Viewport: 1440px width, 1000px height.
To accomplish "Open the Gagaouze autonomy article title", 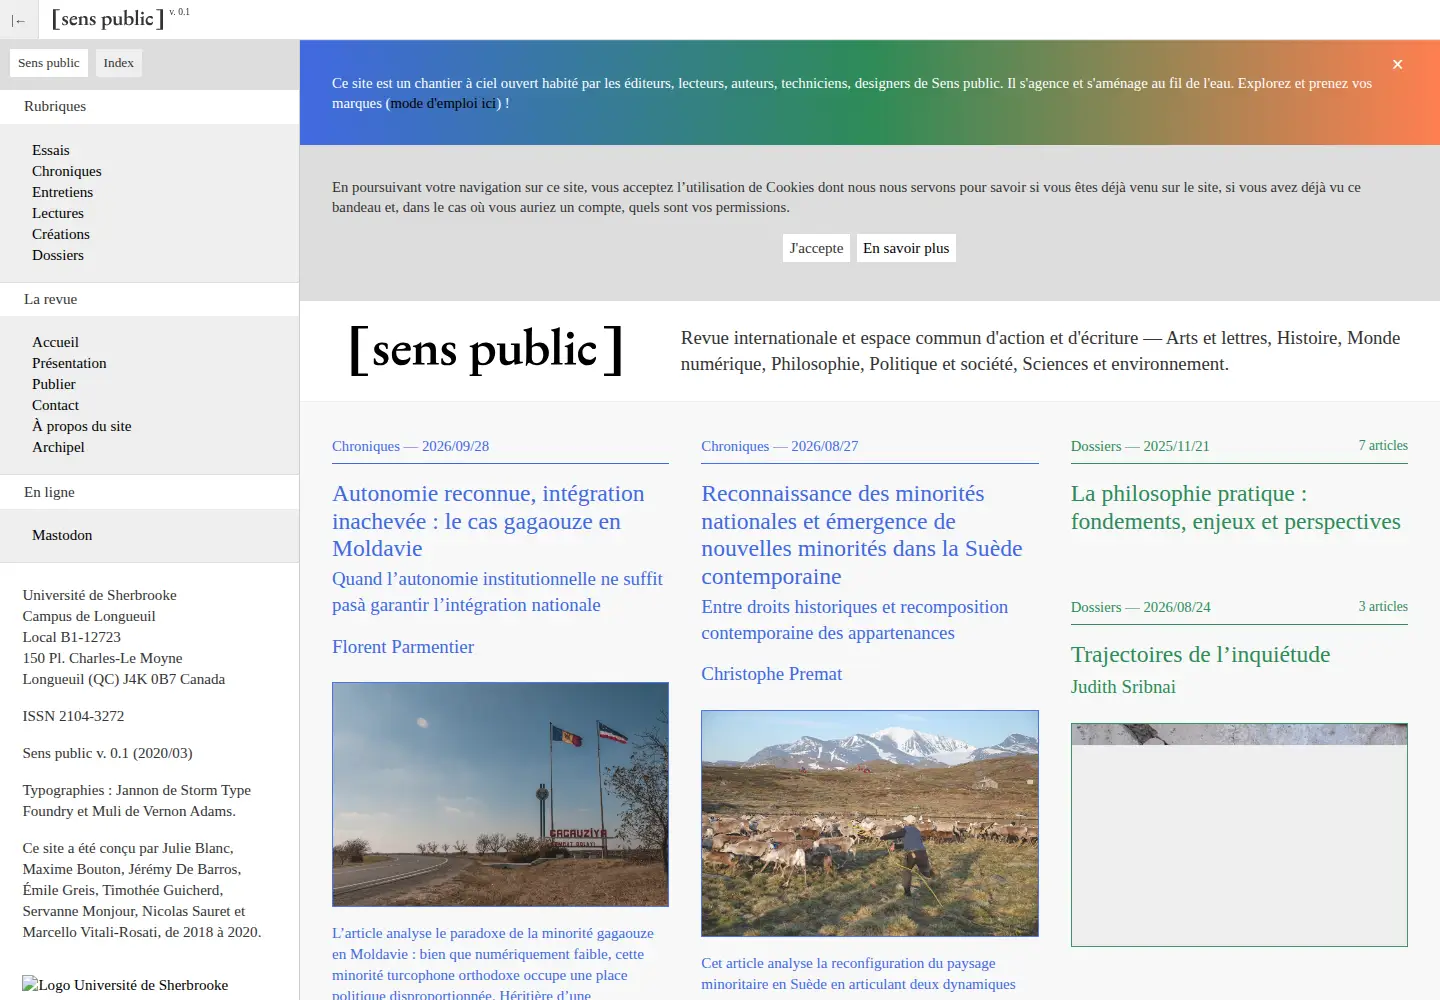I will coord(488,521).
